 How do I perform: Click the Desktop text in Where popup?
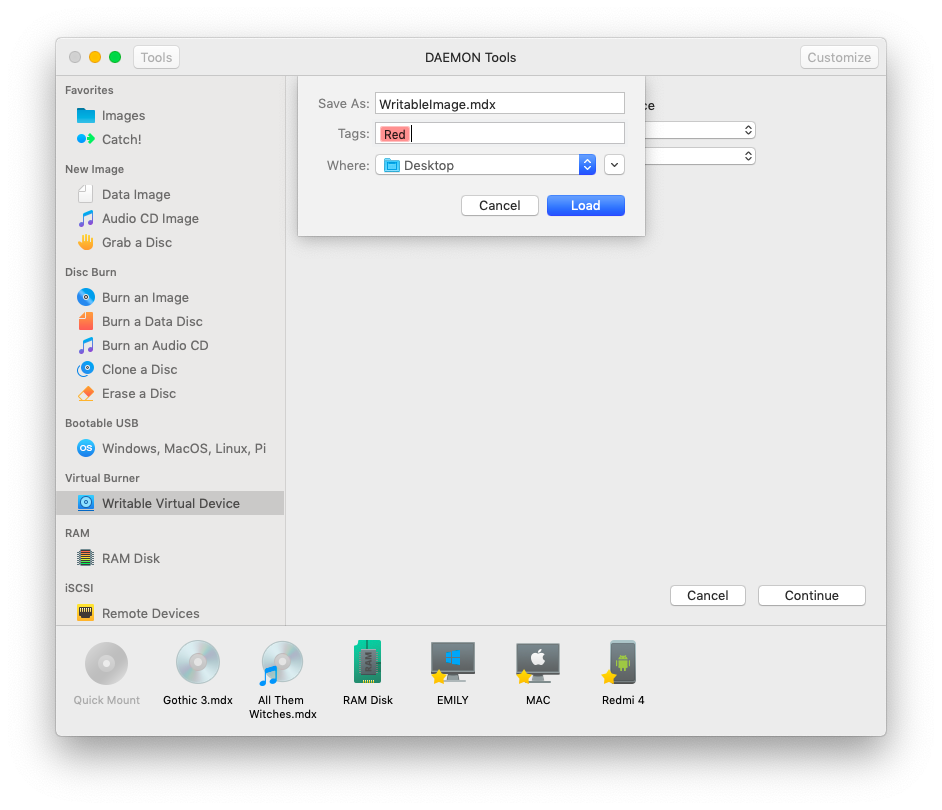(428, 165)
